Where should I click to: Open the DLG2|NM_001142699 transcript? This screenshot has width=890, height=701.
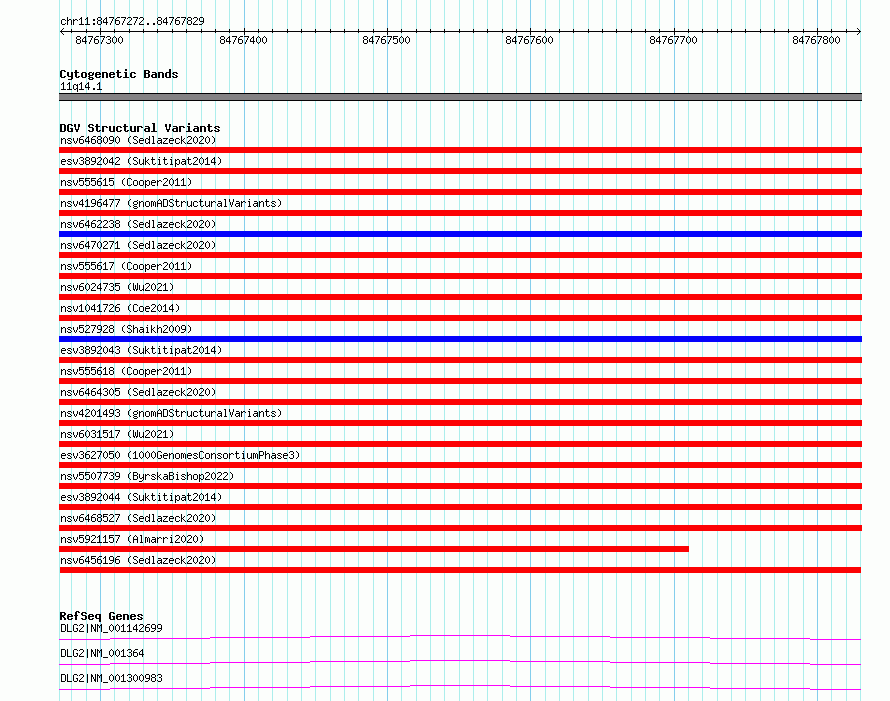(x=111, y=628)
